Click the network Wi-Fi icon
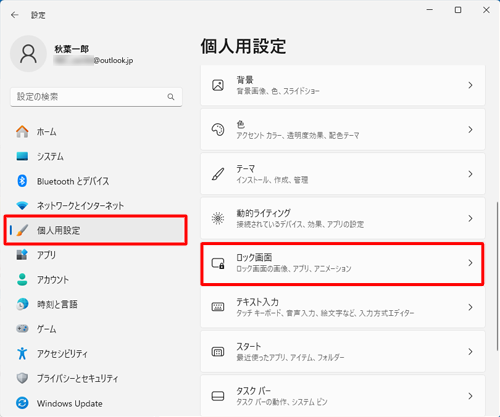The width and height of the screenshot is (500, 417). (22, 206)
